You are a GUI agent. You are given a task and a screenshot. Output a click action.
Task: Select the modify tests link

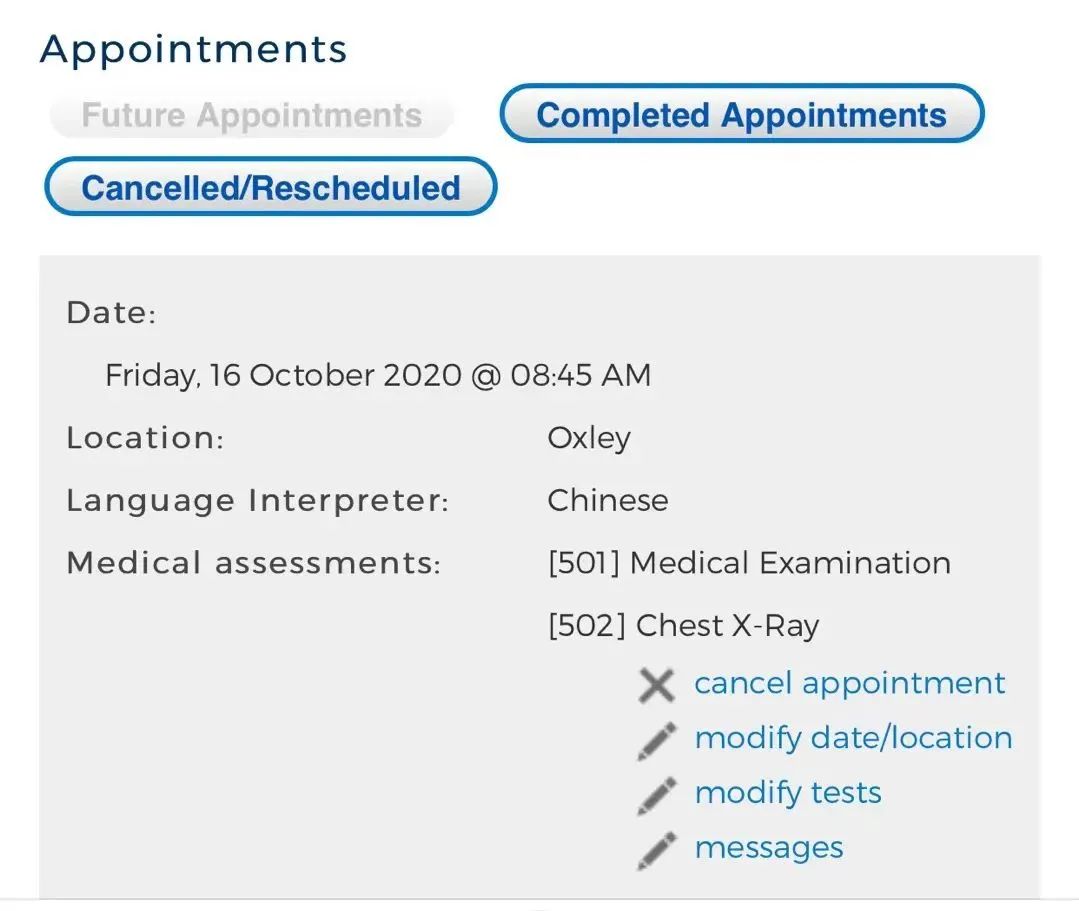click(788, 793)
